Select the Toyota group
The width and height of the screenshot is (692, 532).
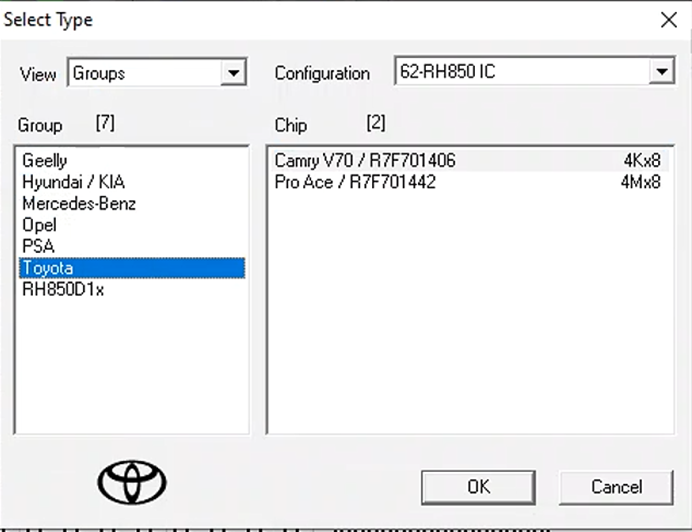[x=47, y=268]
